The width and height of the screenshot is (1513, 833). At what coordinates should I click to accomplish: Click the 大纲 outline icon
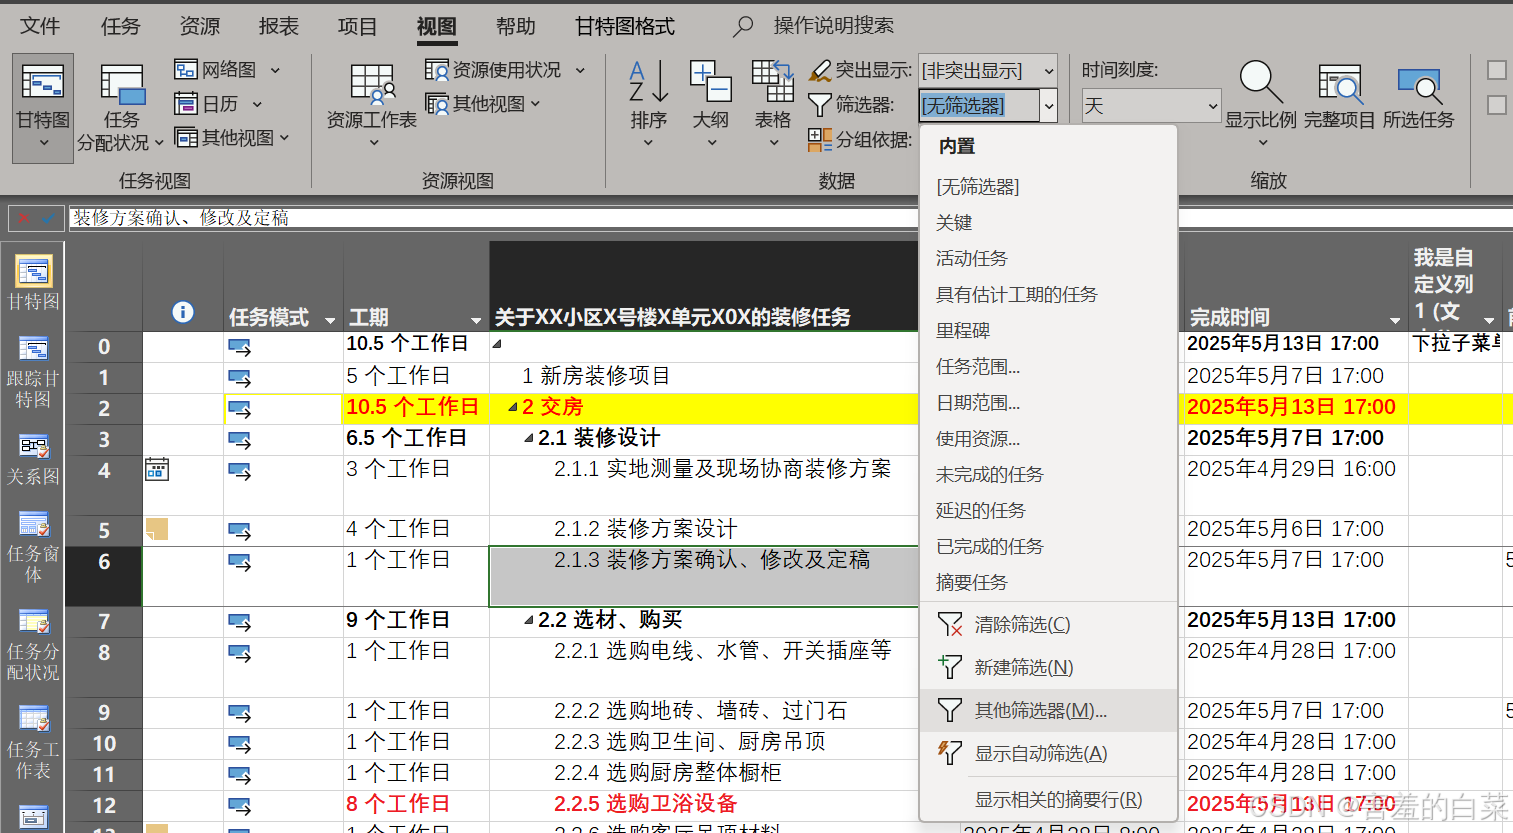click(711, 82)
